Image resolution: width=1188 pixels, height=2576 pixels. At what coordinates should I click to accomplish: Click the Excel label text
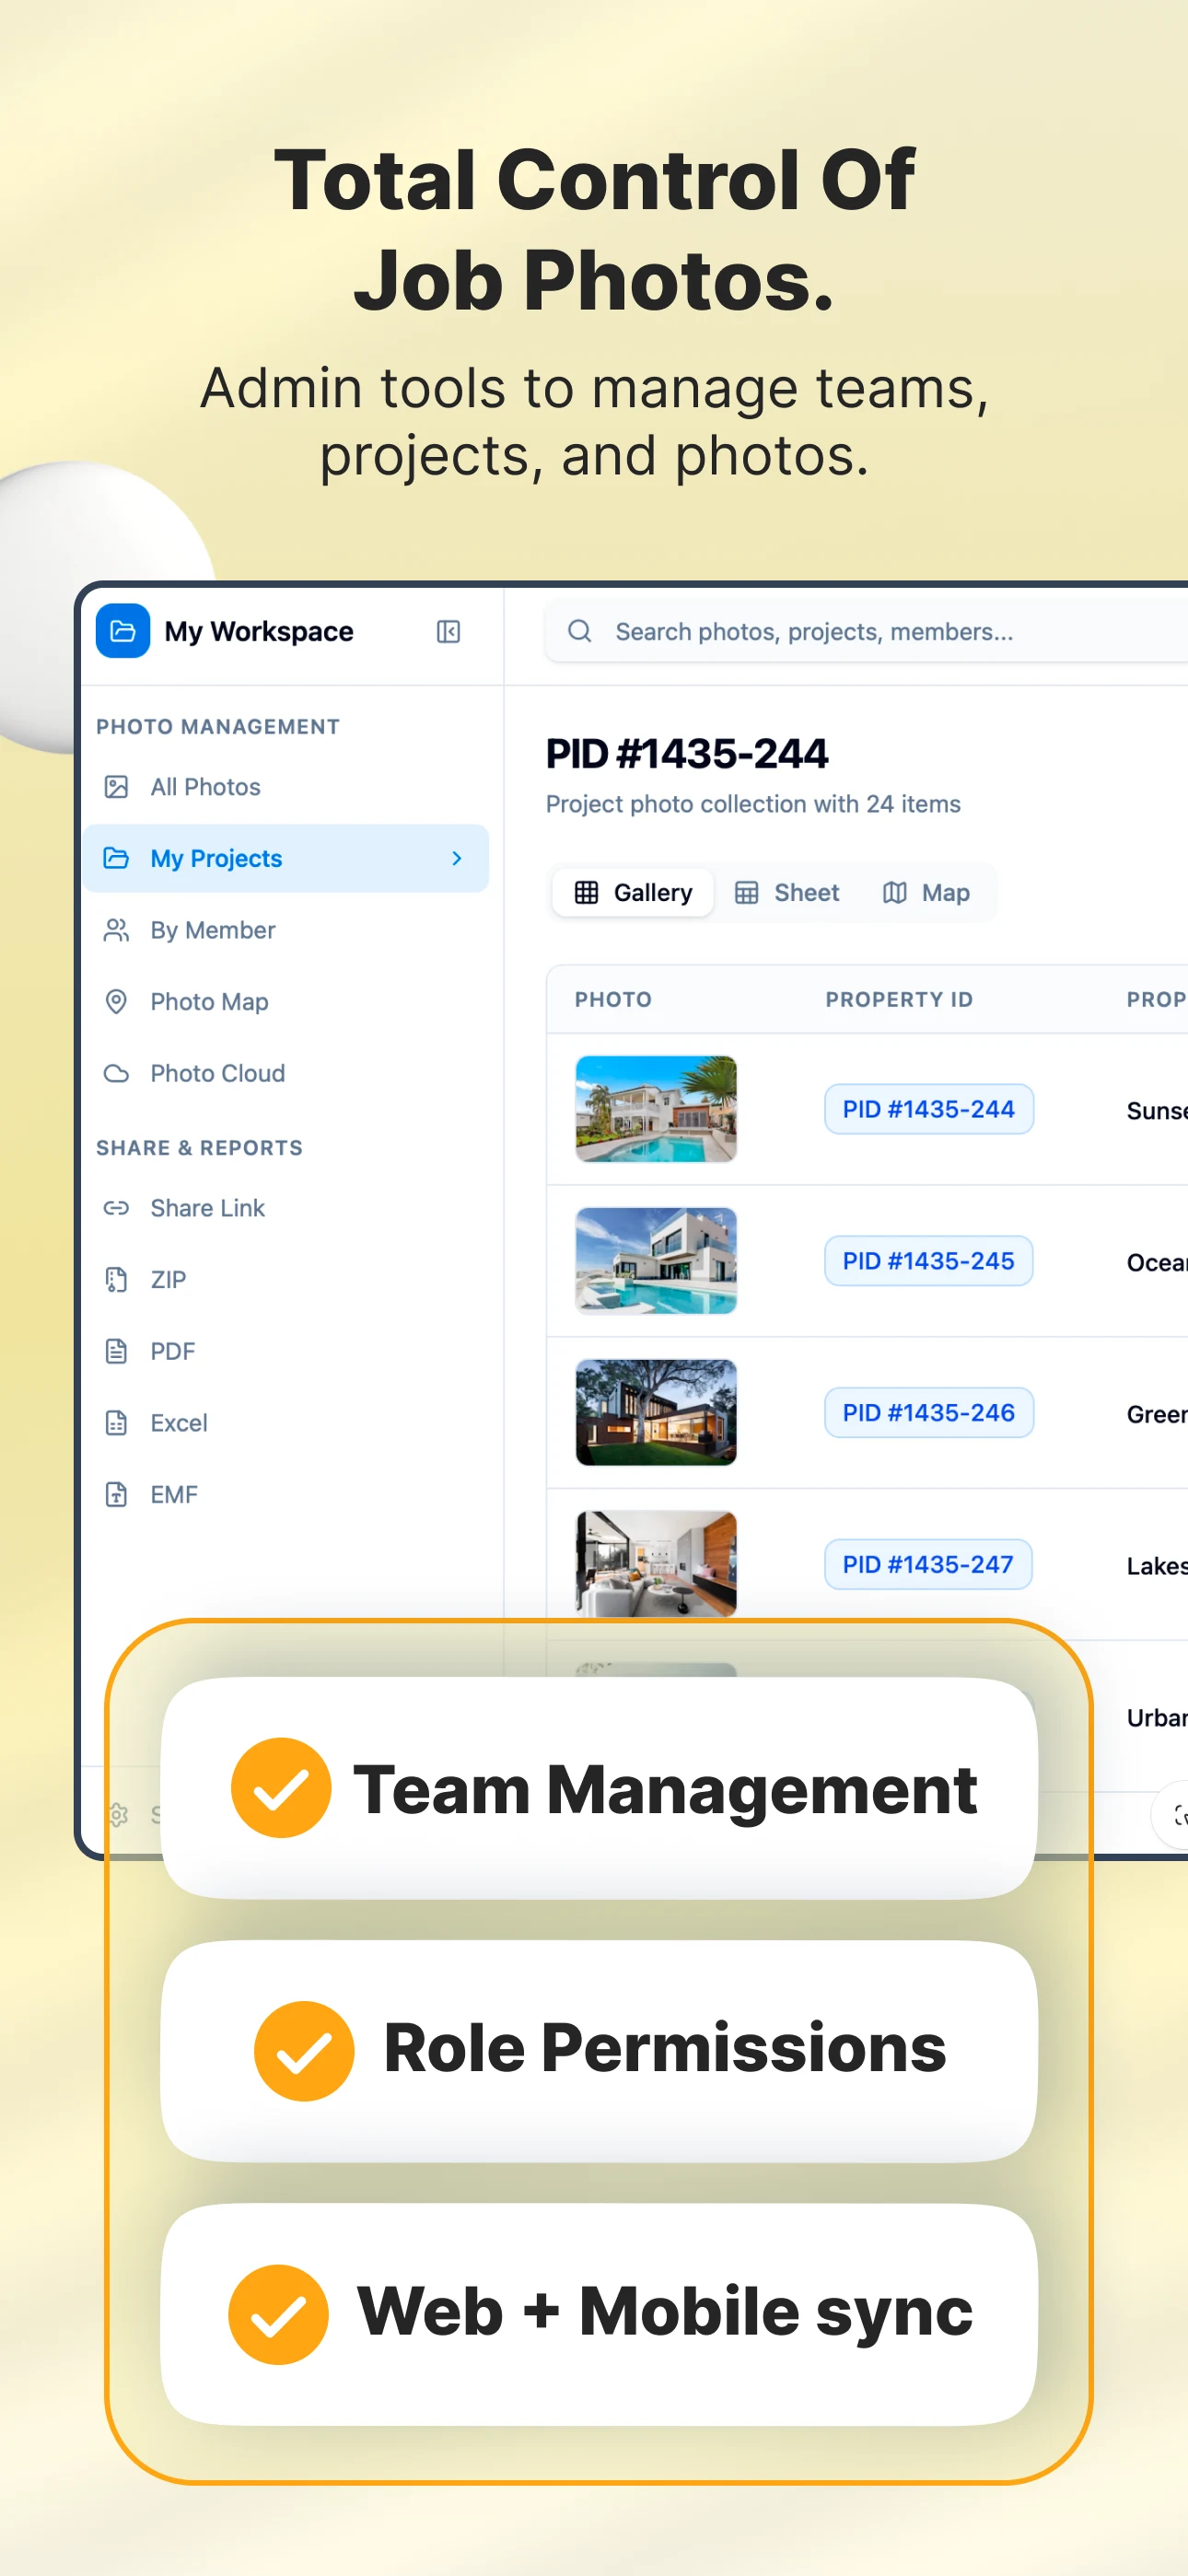(x=179, y=1423)
